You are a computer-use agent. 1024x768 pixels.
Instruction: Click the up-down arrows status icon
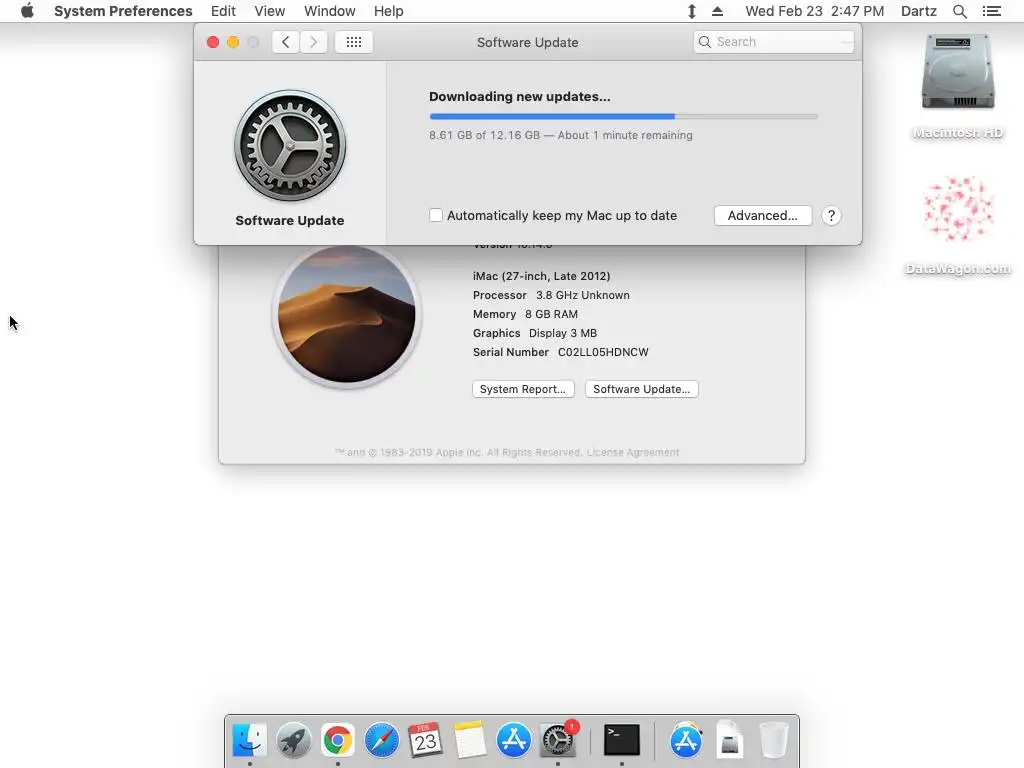692,11
